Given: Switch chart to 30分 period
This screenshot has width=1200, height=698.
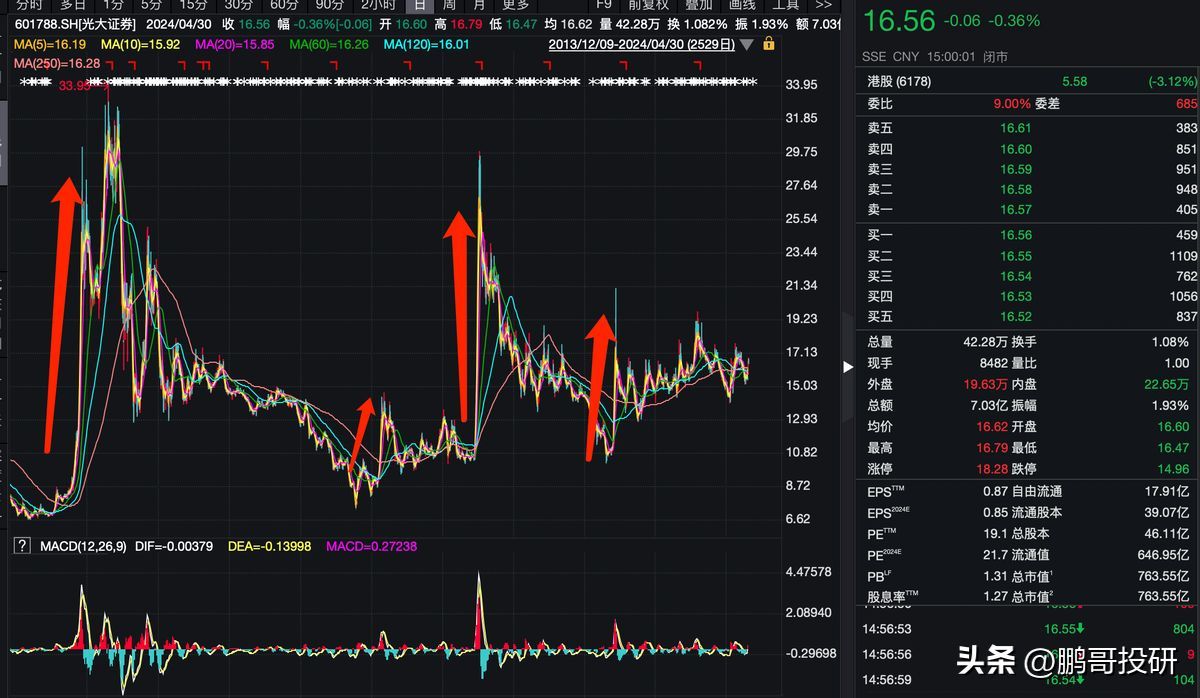Looking at the screenshot, I should click(x=238, y=5).
